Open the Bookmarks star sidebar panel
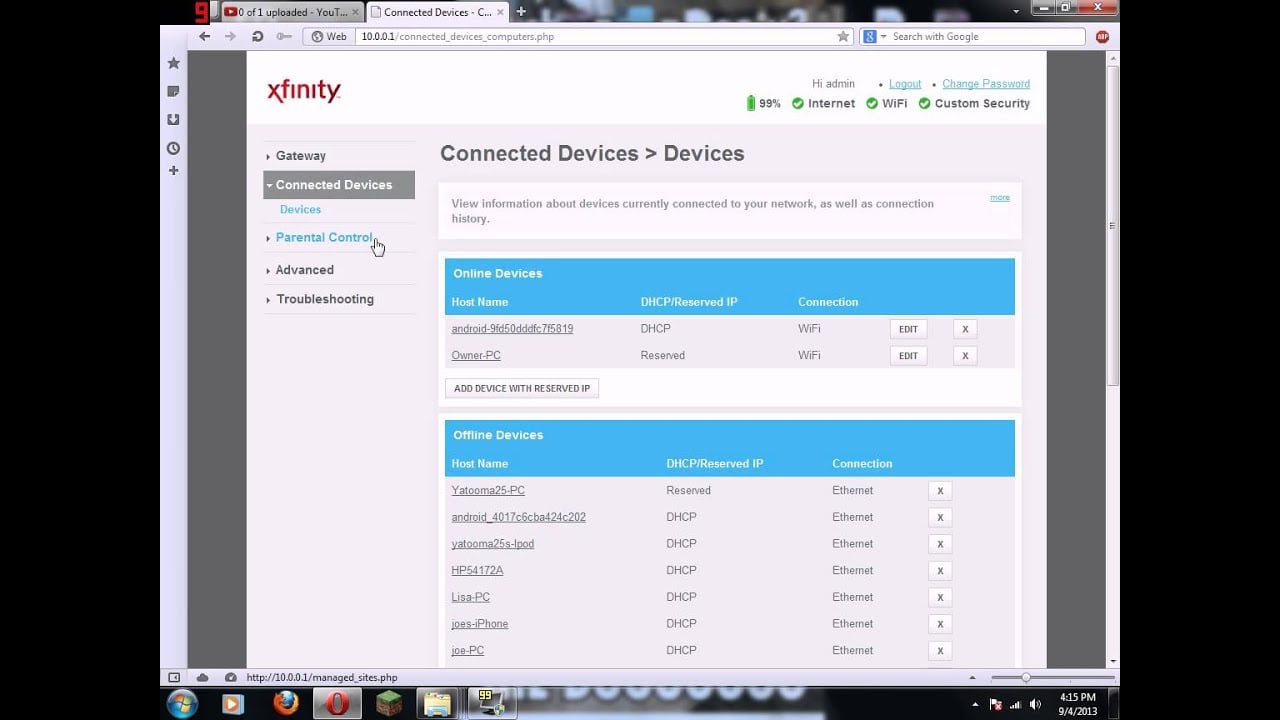 [173, 63]
